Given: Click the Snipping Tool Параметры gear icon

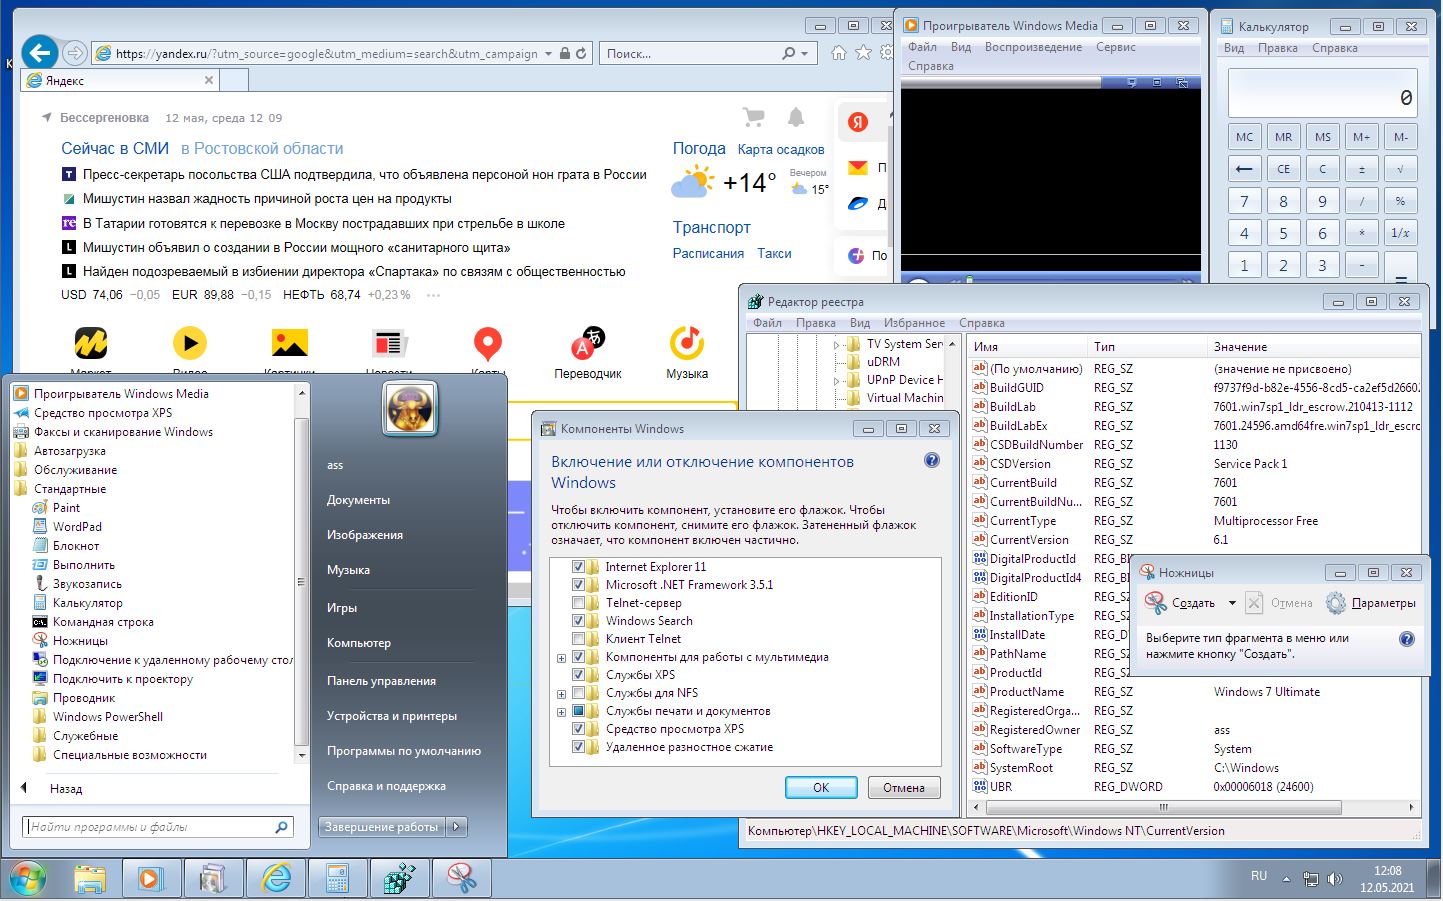Looking at the screenshot, I should pos(1336,603).
